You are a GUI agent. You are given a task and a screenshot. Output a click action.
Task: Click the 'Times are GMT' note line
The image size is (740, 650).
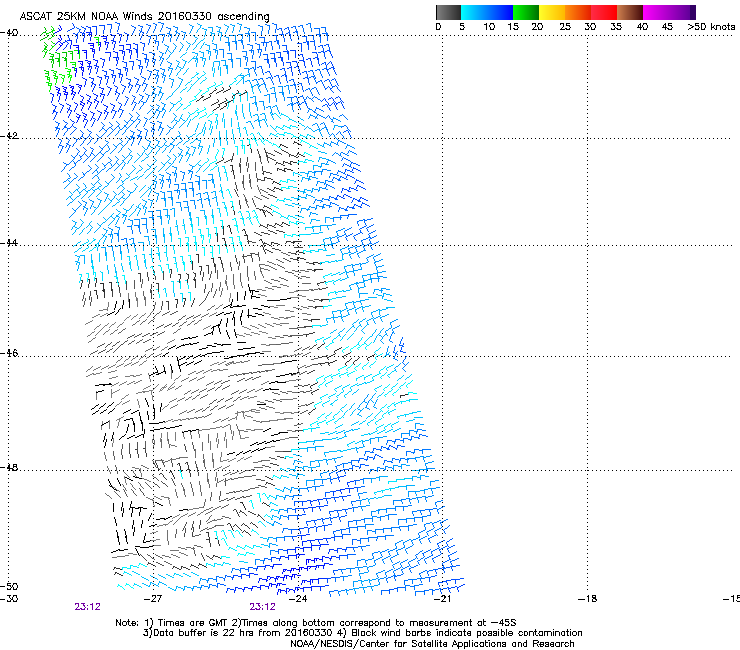pos(316,623)
